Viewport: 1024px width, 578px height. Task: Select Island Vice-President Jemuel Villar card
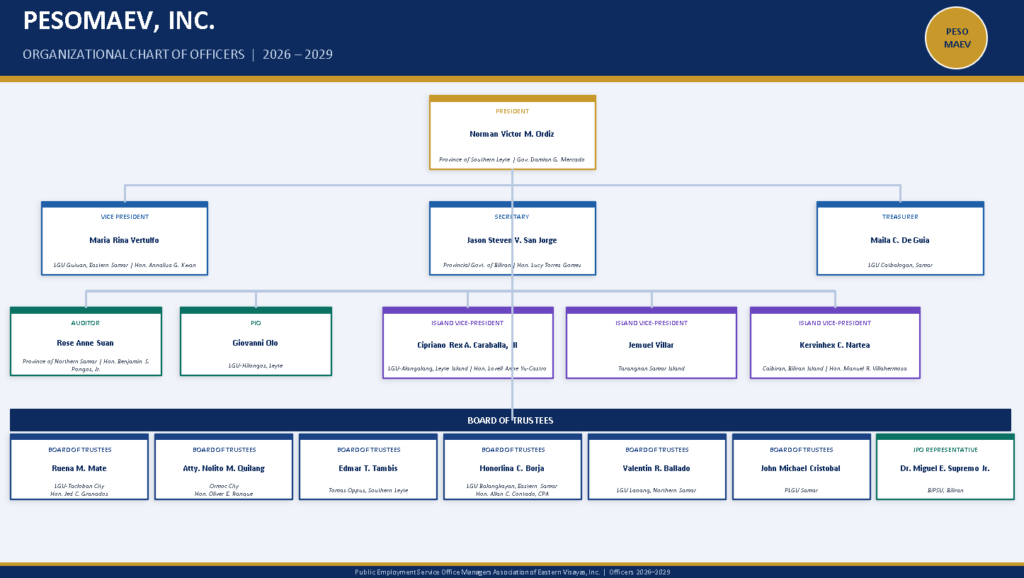coord(651,343)
